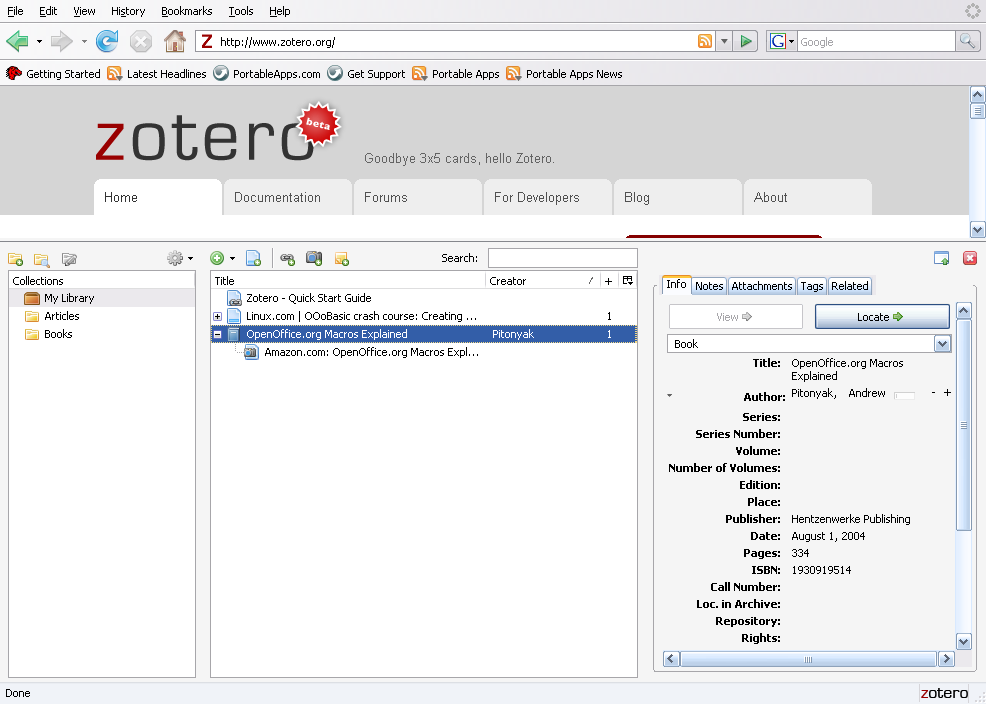
Task: Take a snapshot of the current page
Action: 314,258
